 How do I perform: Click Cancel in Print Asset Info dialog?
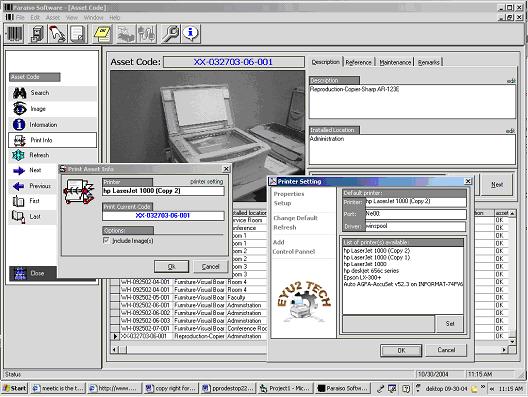[210, 267]
